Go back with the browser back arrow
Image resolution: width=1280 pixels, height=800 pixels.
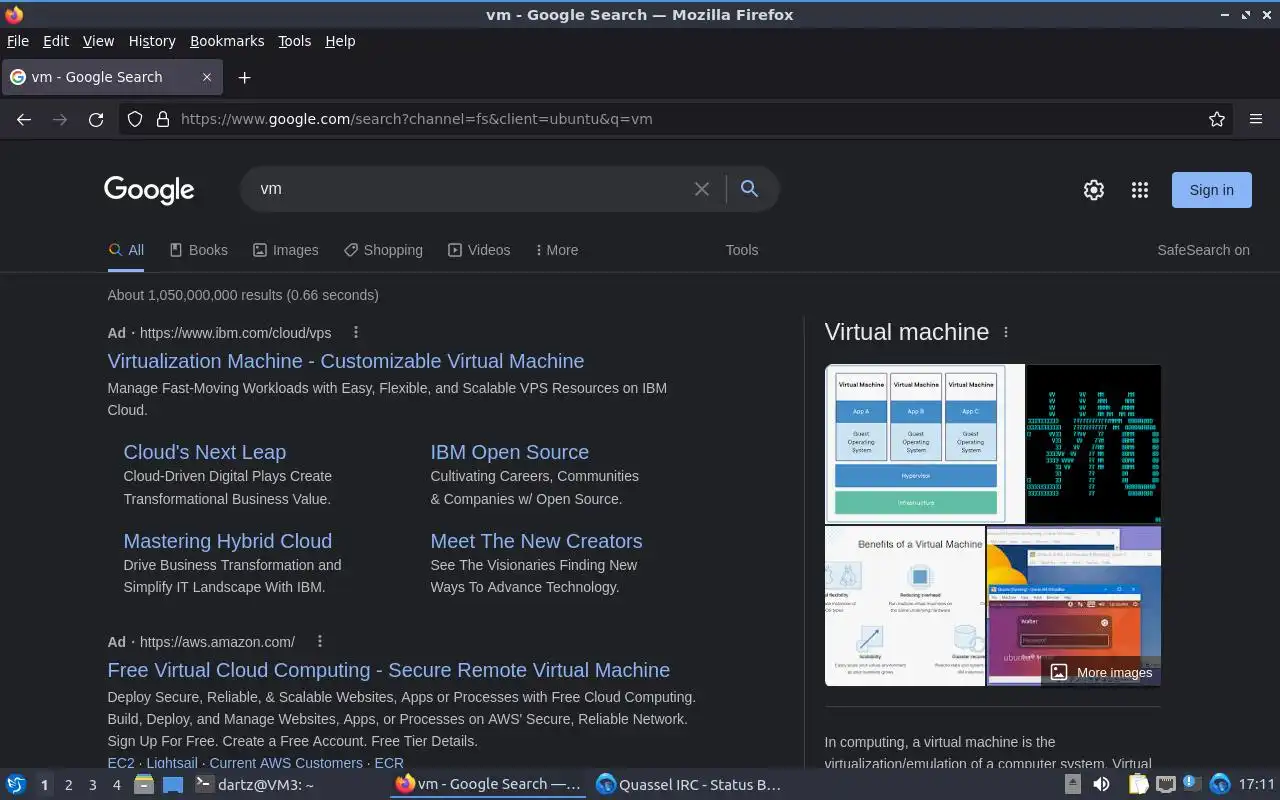pyautogui.click(x=24, y=119)
